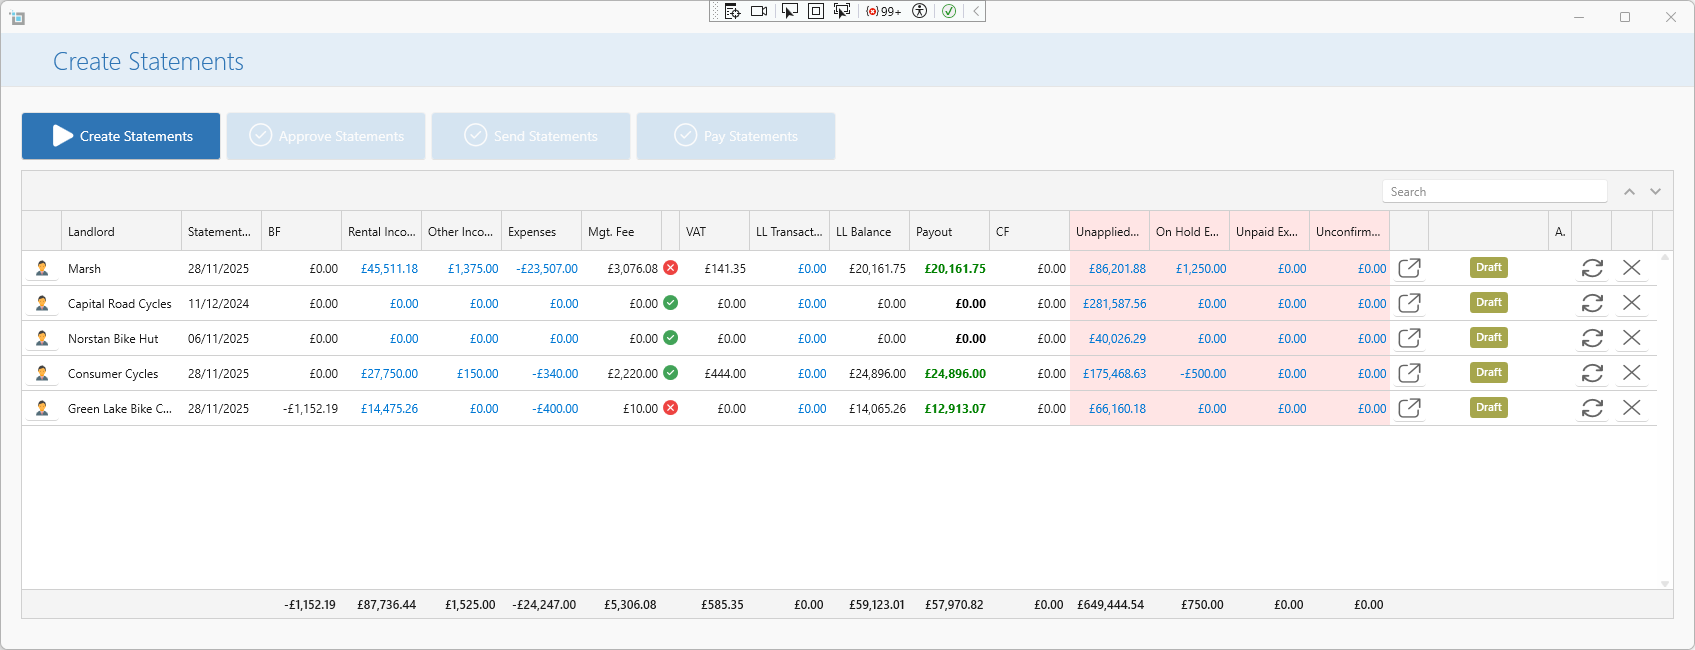Image resolution: width=1695 pixels, height=650 pixels.
Task: Click Marsh rental income £45,511.18 link
Action: point(389,269)
